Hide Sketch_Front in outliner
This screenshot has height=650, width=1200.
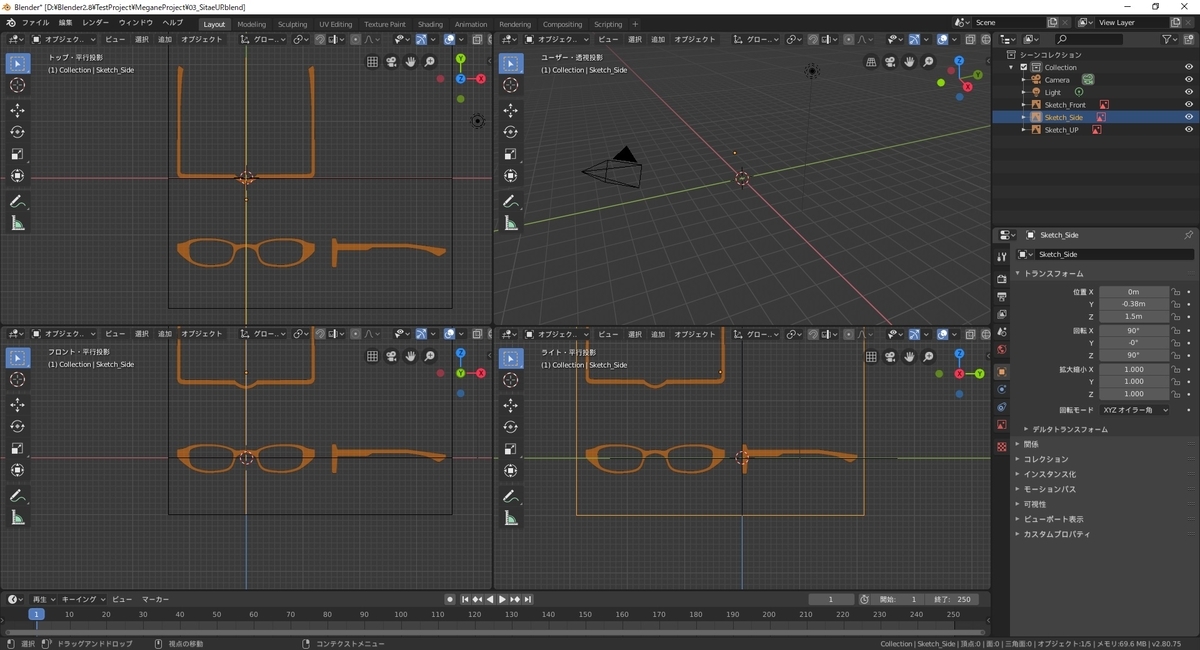pos(1189,104)
